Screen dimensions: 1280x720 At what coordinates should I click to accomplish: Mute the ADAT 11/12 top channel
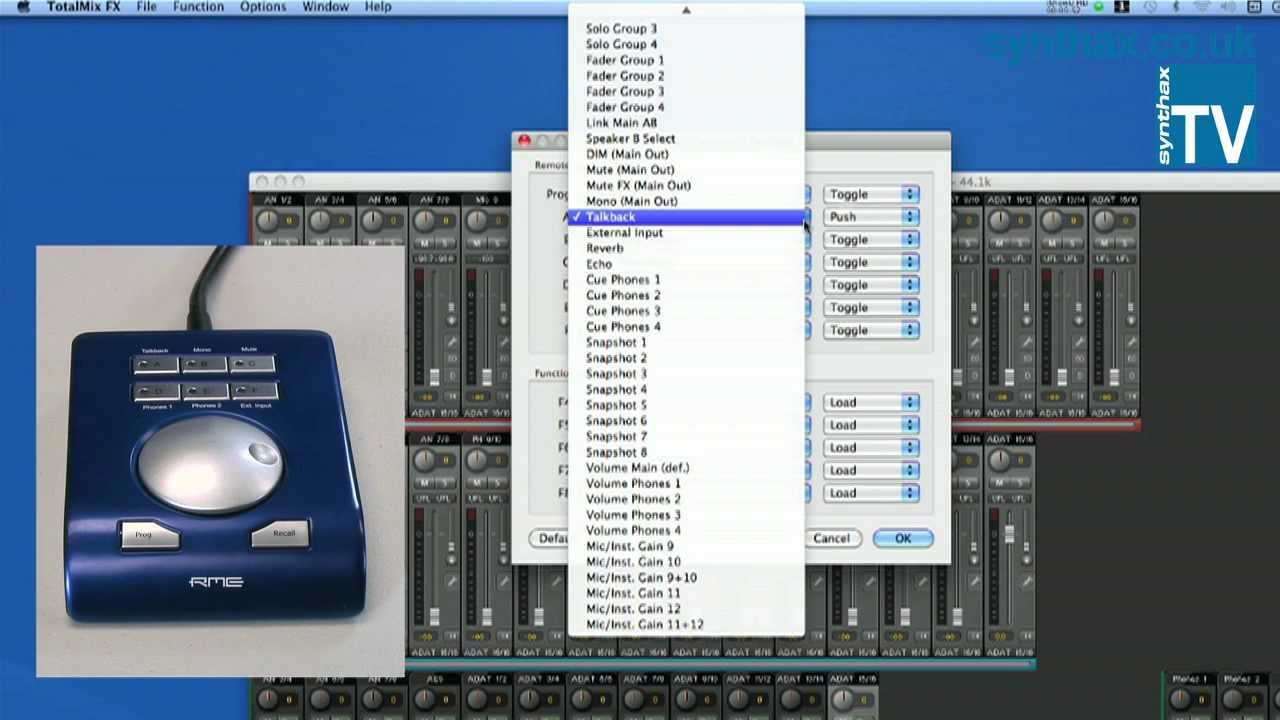(999, 243)
